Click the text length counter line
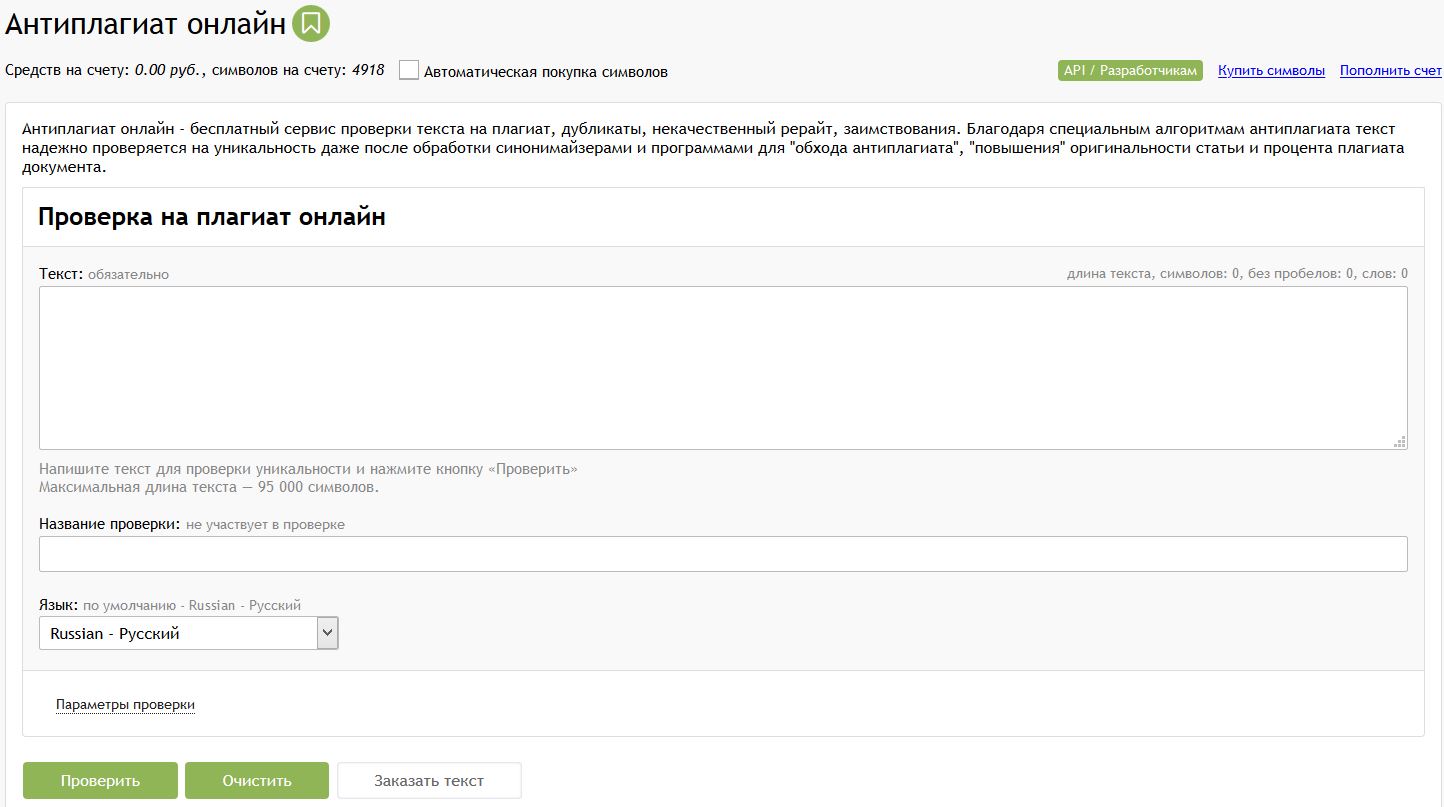The height and width of the screenshot is (807, 1444). (1237, 274)
